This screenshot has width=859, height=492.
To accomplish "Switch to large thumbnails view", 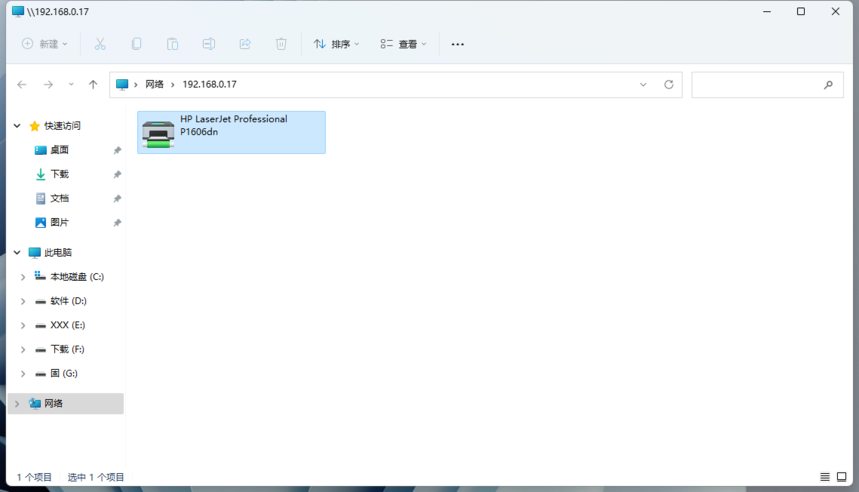I will click(841, 477).
